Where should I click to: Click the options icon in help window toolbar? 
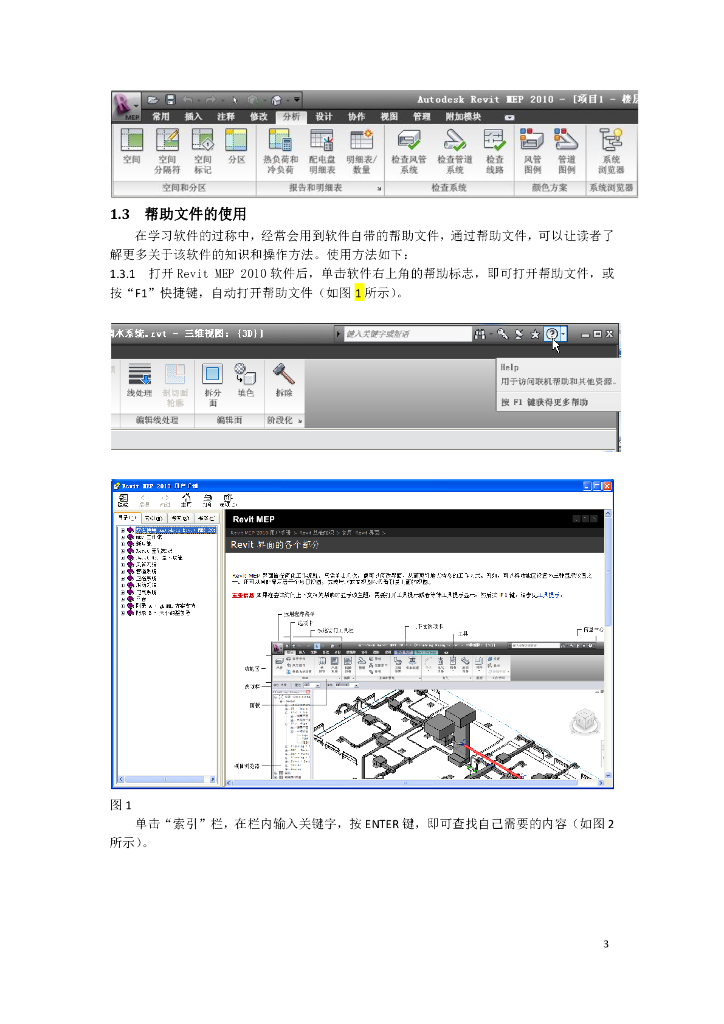click(x=228, y=500)
